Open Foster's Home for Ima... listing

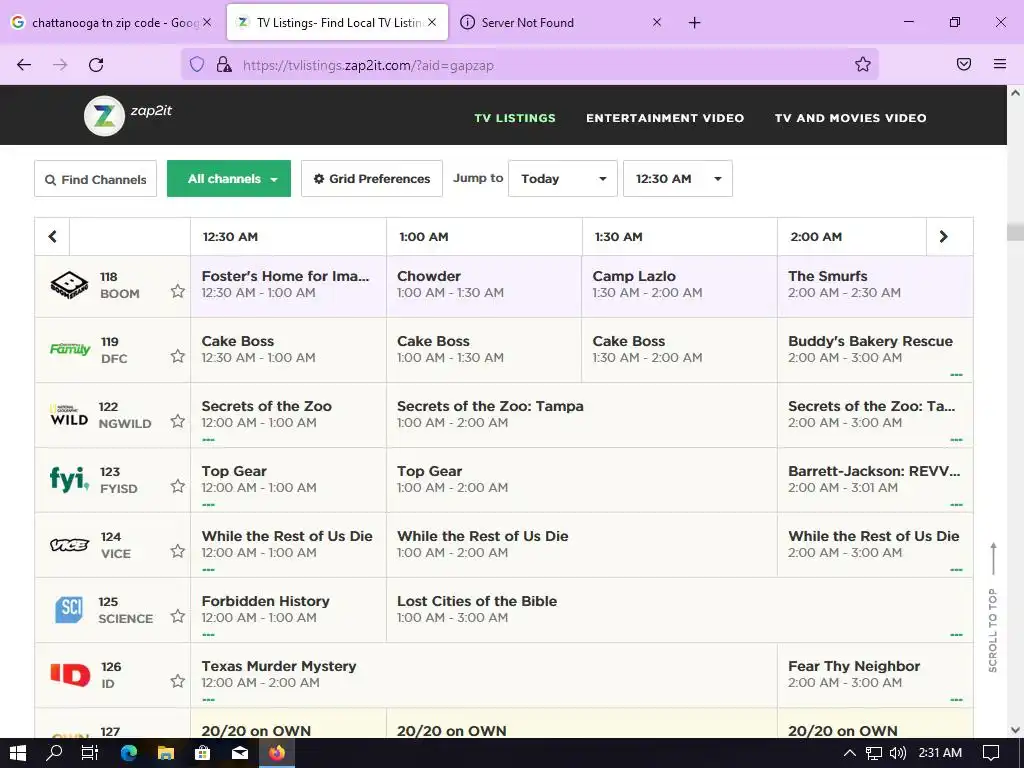[x=288, y=286]
